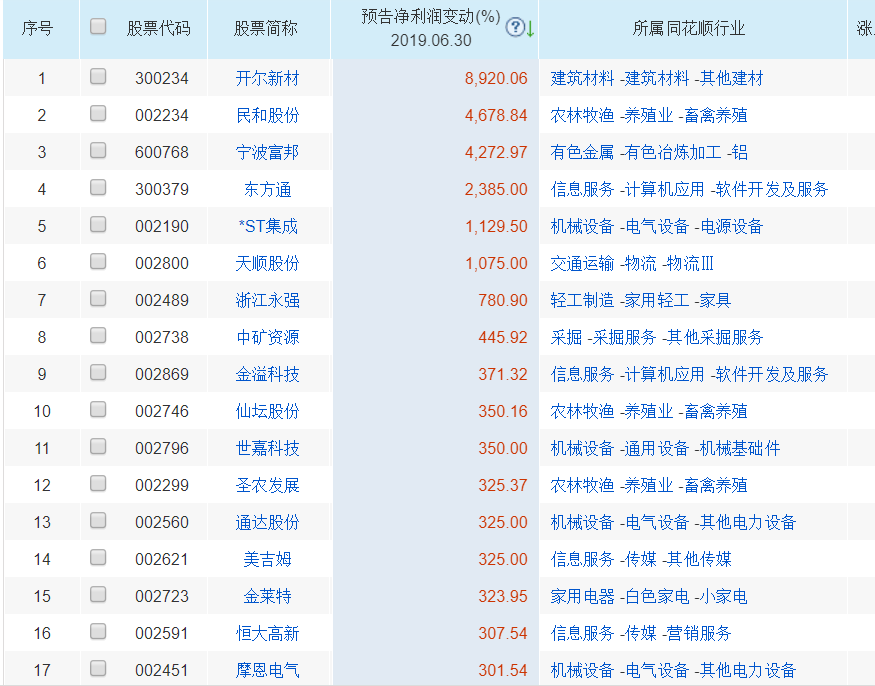875x686 pixels.
Task: Open the 东方通 stock page
Action: pyautogui.click(x=267, y=189)
